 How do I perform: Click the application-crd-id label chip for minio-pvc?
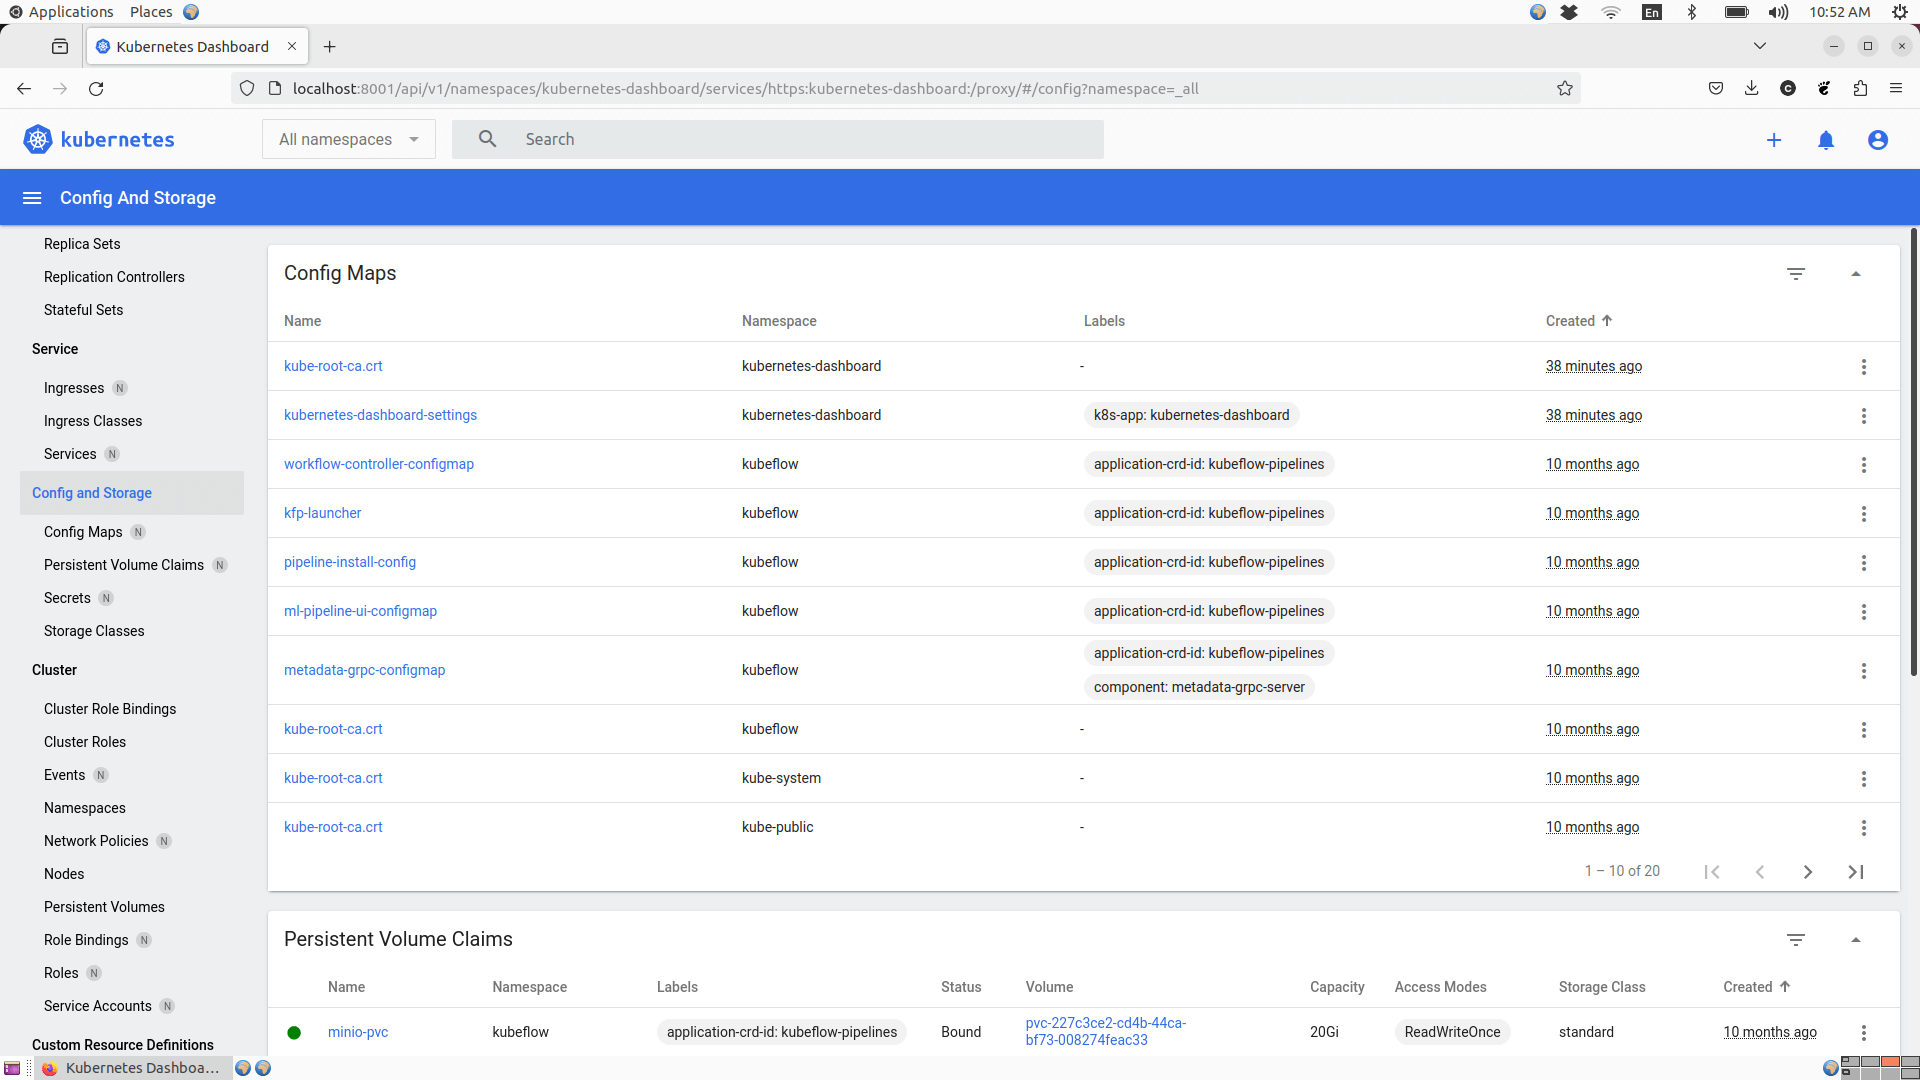pos(781,1031)
